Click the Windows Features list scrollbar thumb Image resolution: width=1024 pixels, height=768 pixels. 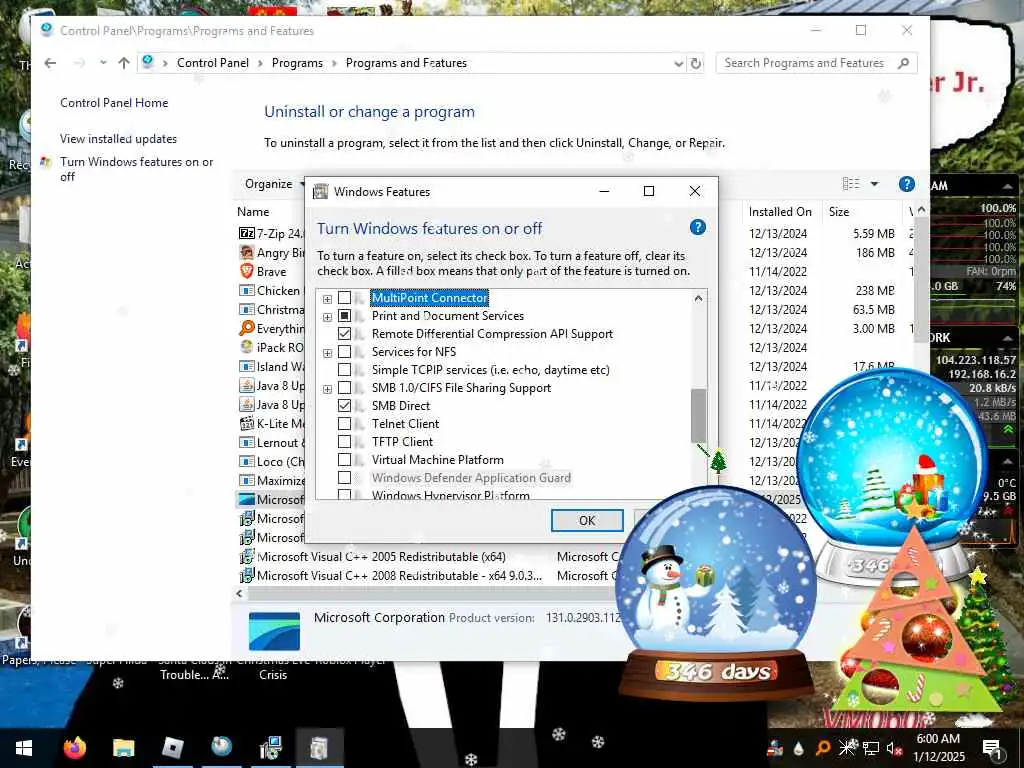[x=698, y=415]
